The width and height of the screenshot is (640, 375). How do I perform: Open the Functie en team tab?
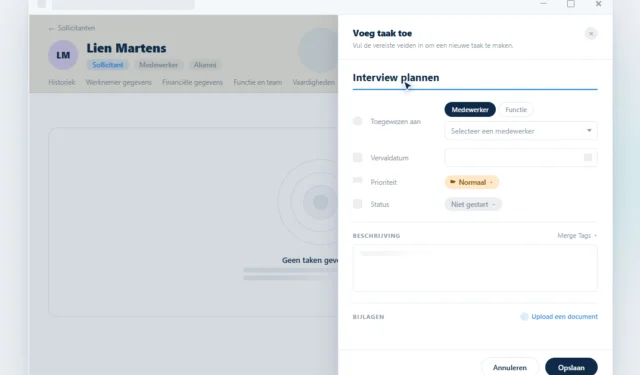click(258, 82)
